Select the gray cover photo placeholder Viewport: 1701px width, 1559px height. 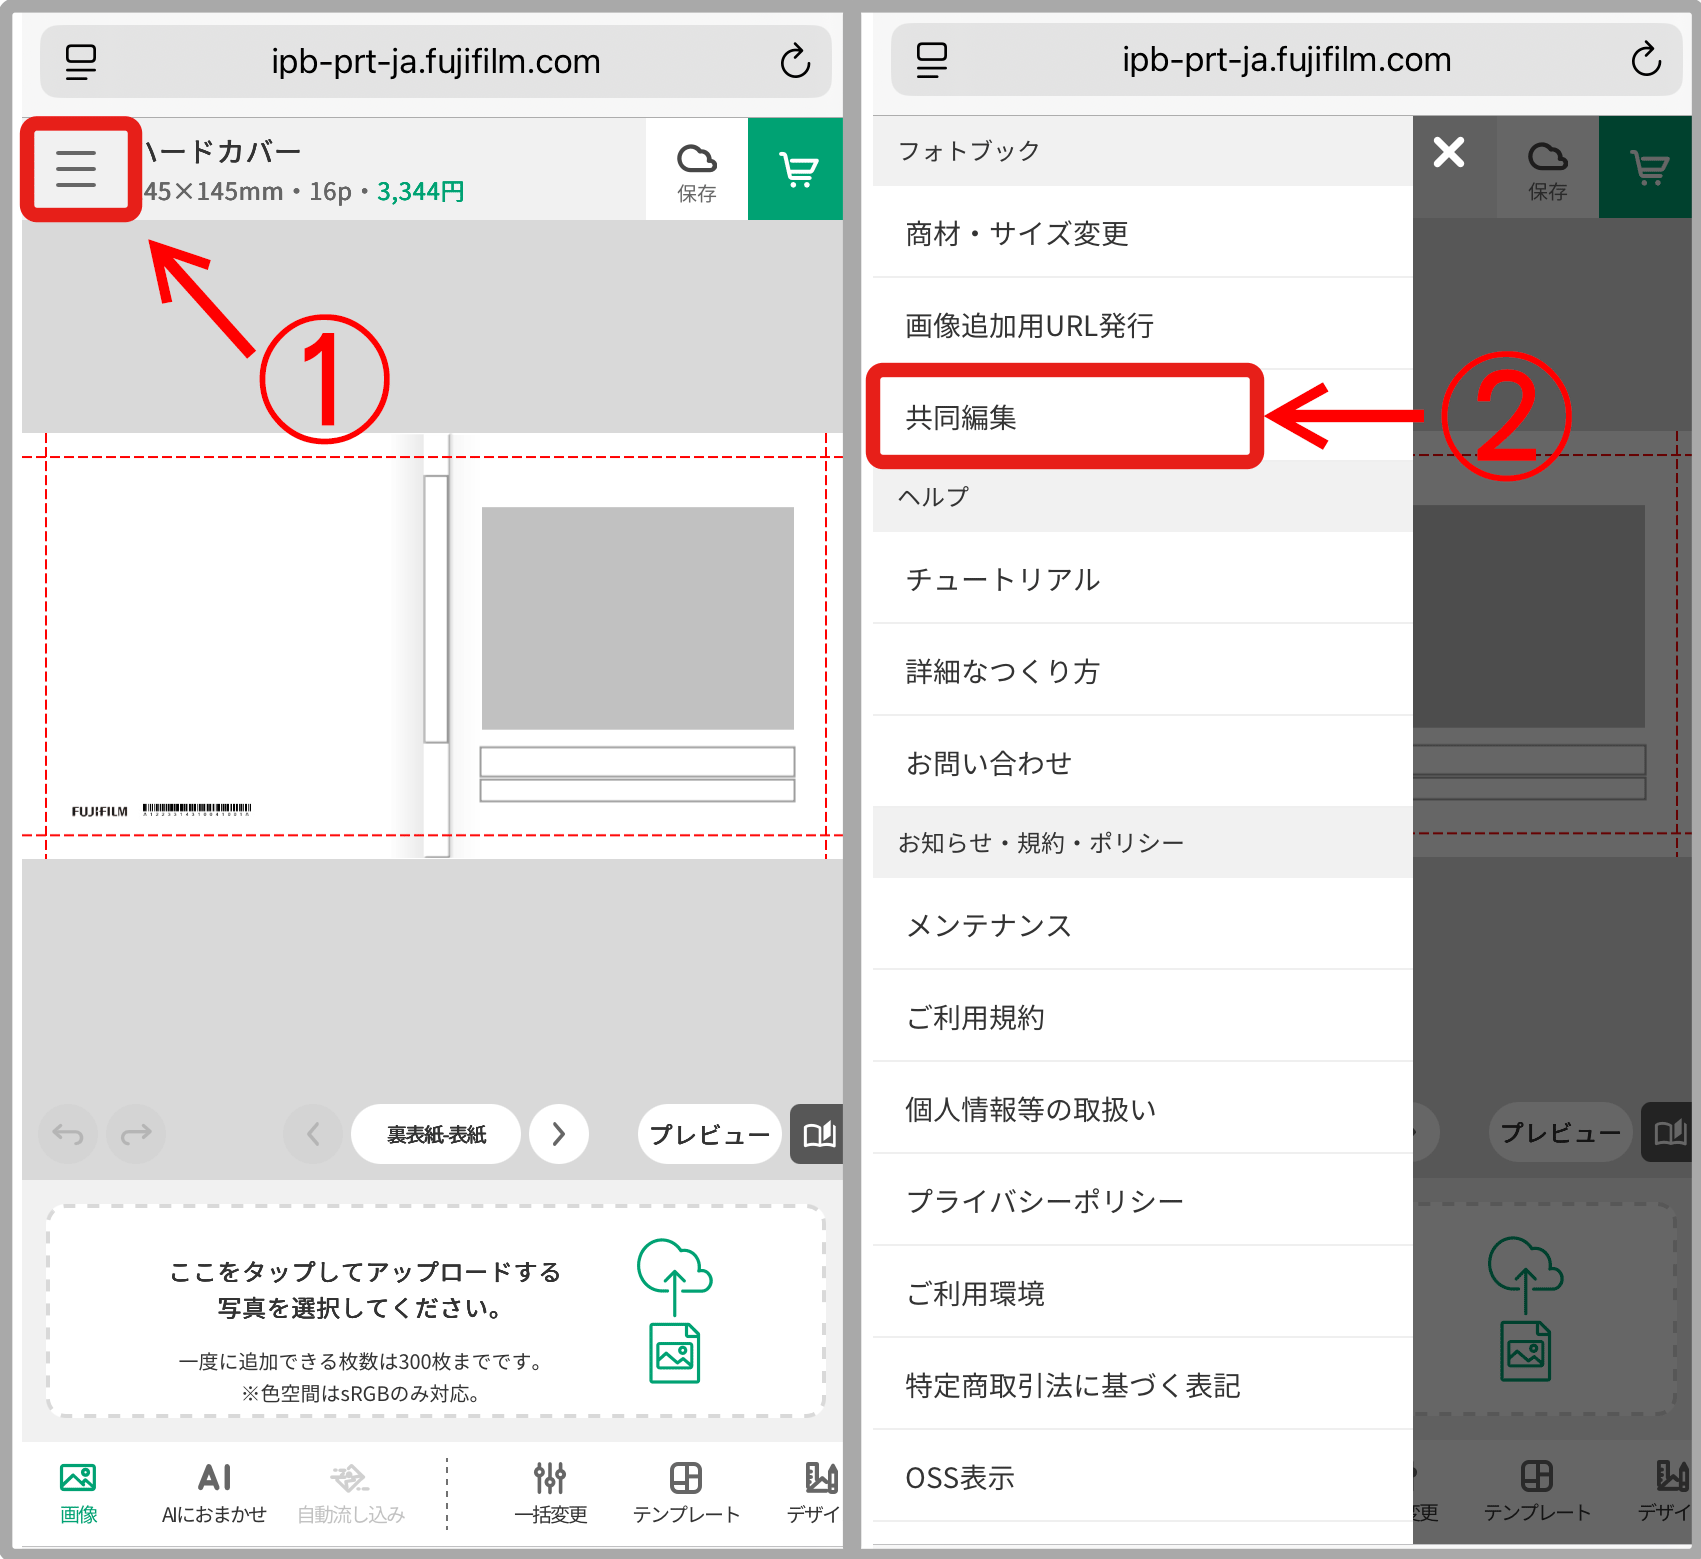pyautogui.click(x=637, y=618)
